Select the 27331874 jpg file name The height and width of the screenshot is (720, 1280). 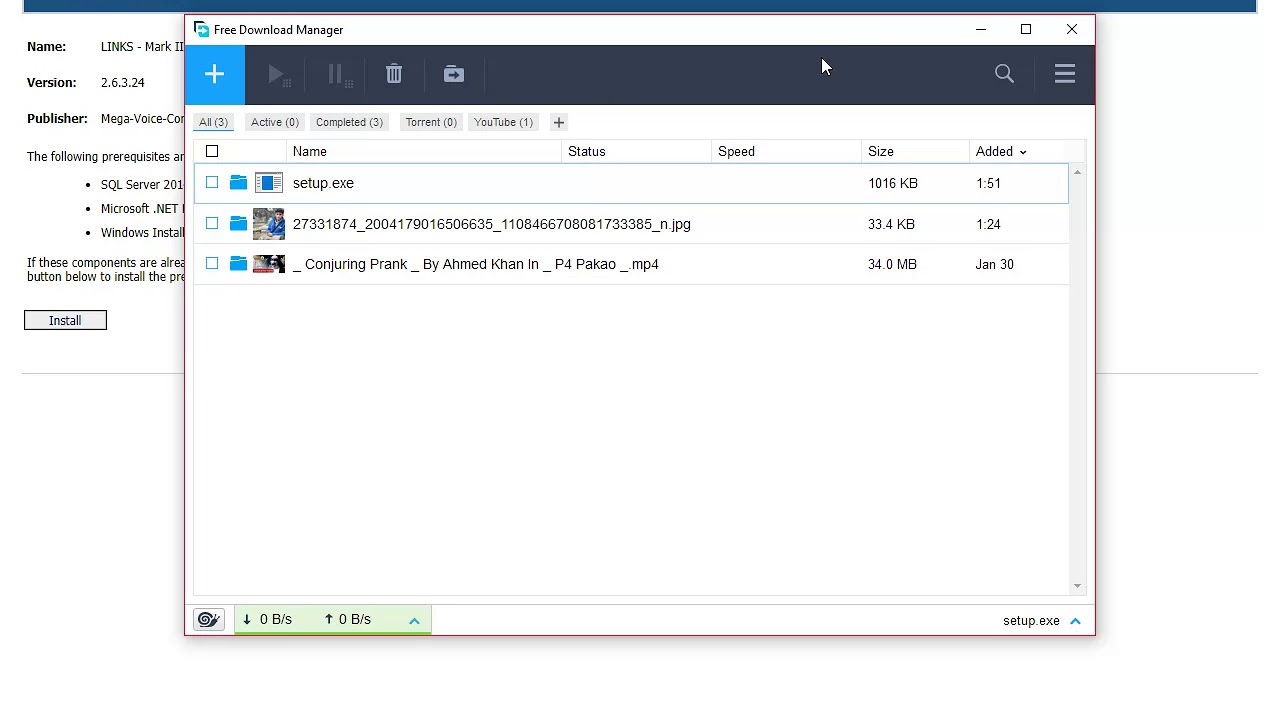tap(491, 224)
